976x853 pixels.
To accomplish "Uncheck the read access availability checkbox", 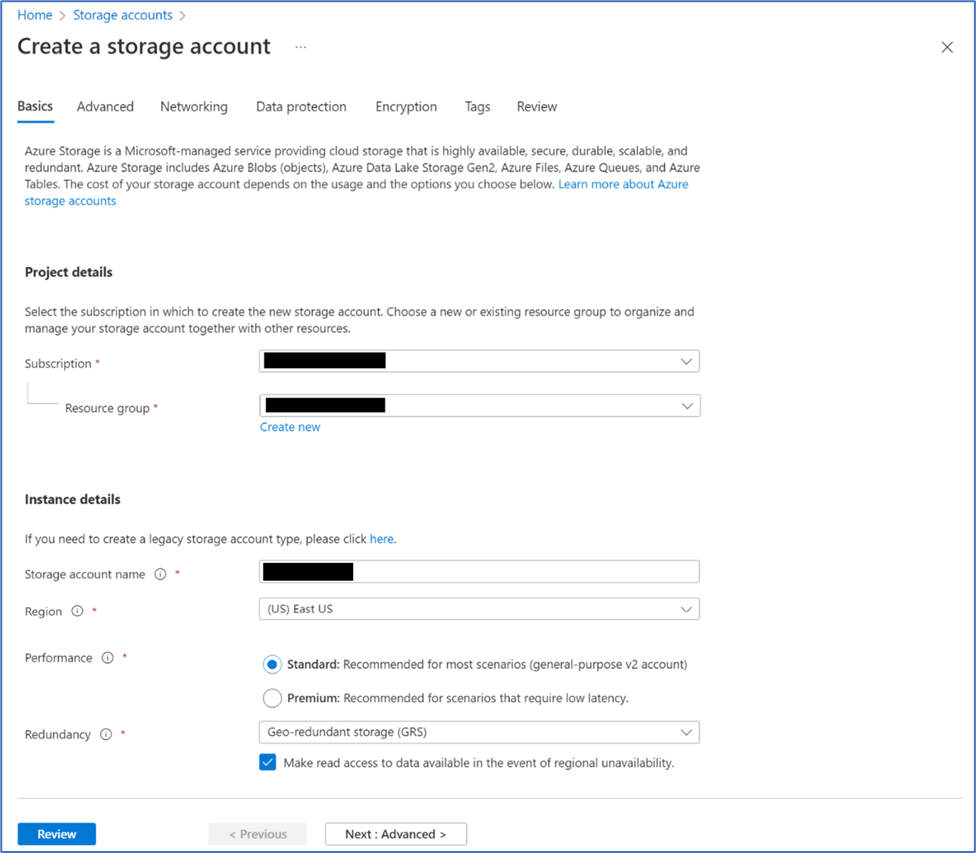I will click(x=268, y=763).
